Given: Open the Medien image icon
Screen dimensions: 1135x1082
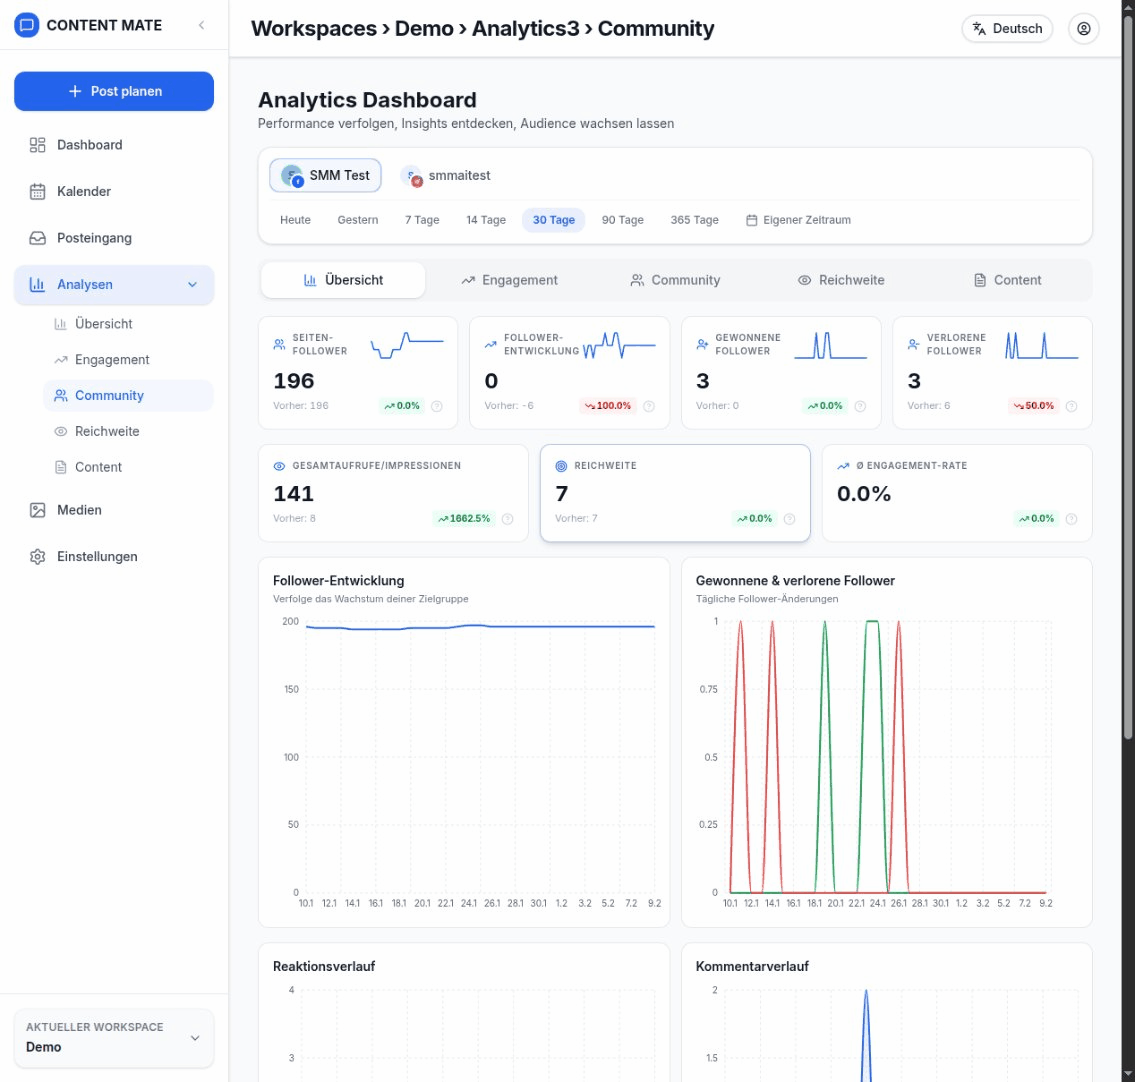Looking at the screenshot, I should [38, 510].
